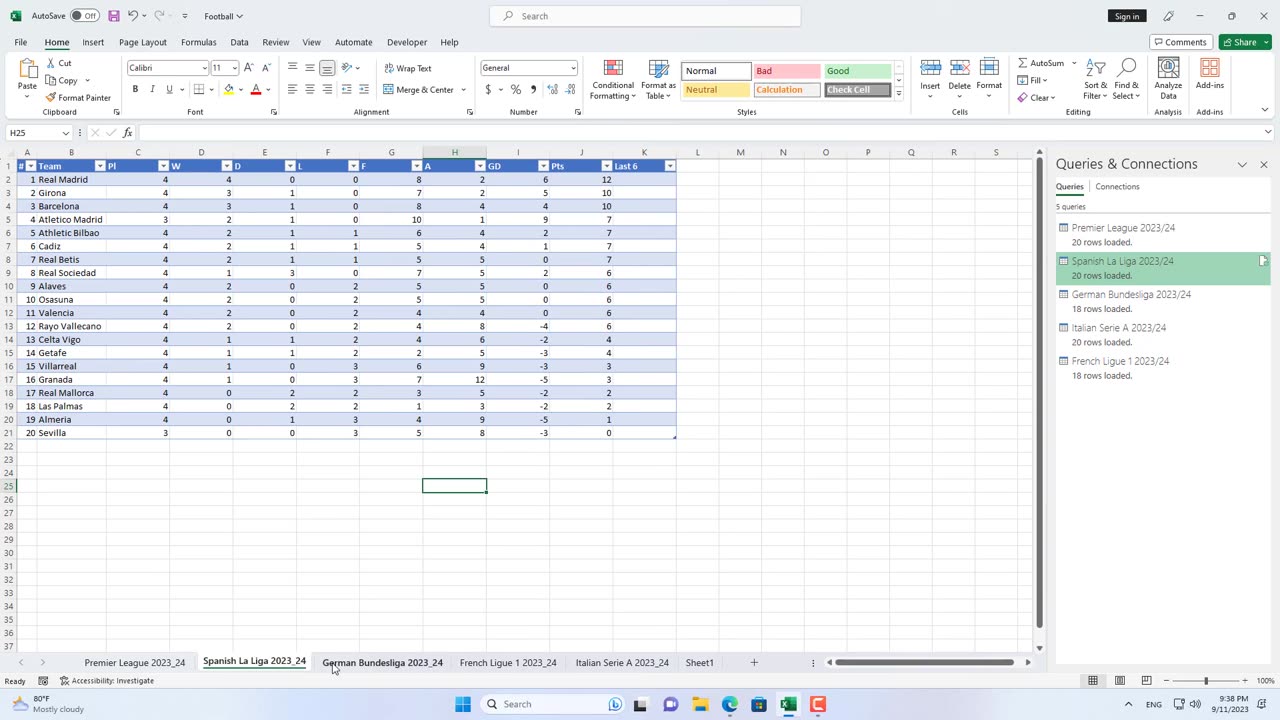The height and width of the screenshot is (720, 1280).
Task: Click the formula bar input
Action: click(700, 133)
